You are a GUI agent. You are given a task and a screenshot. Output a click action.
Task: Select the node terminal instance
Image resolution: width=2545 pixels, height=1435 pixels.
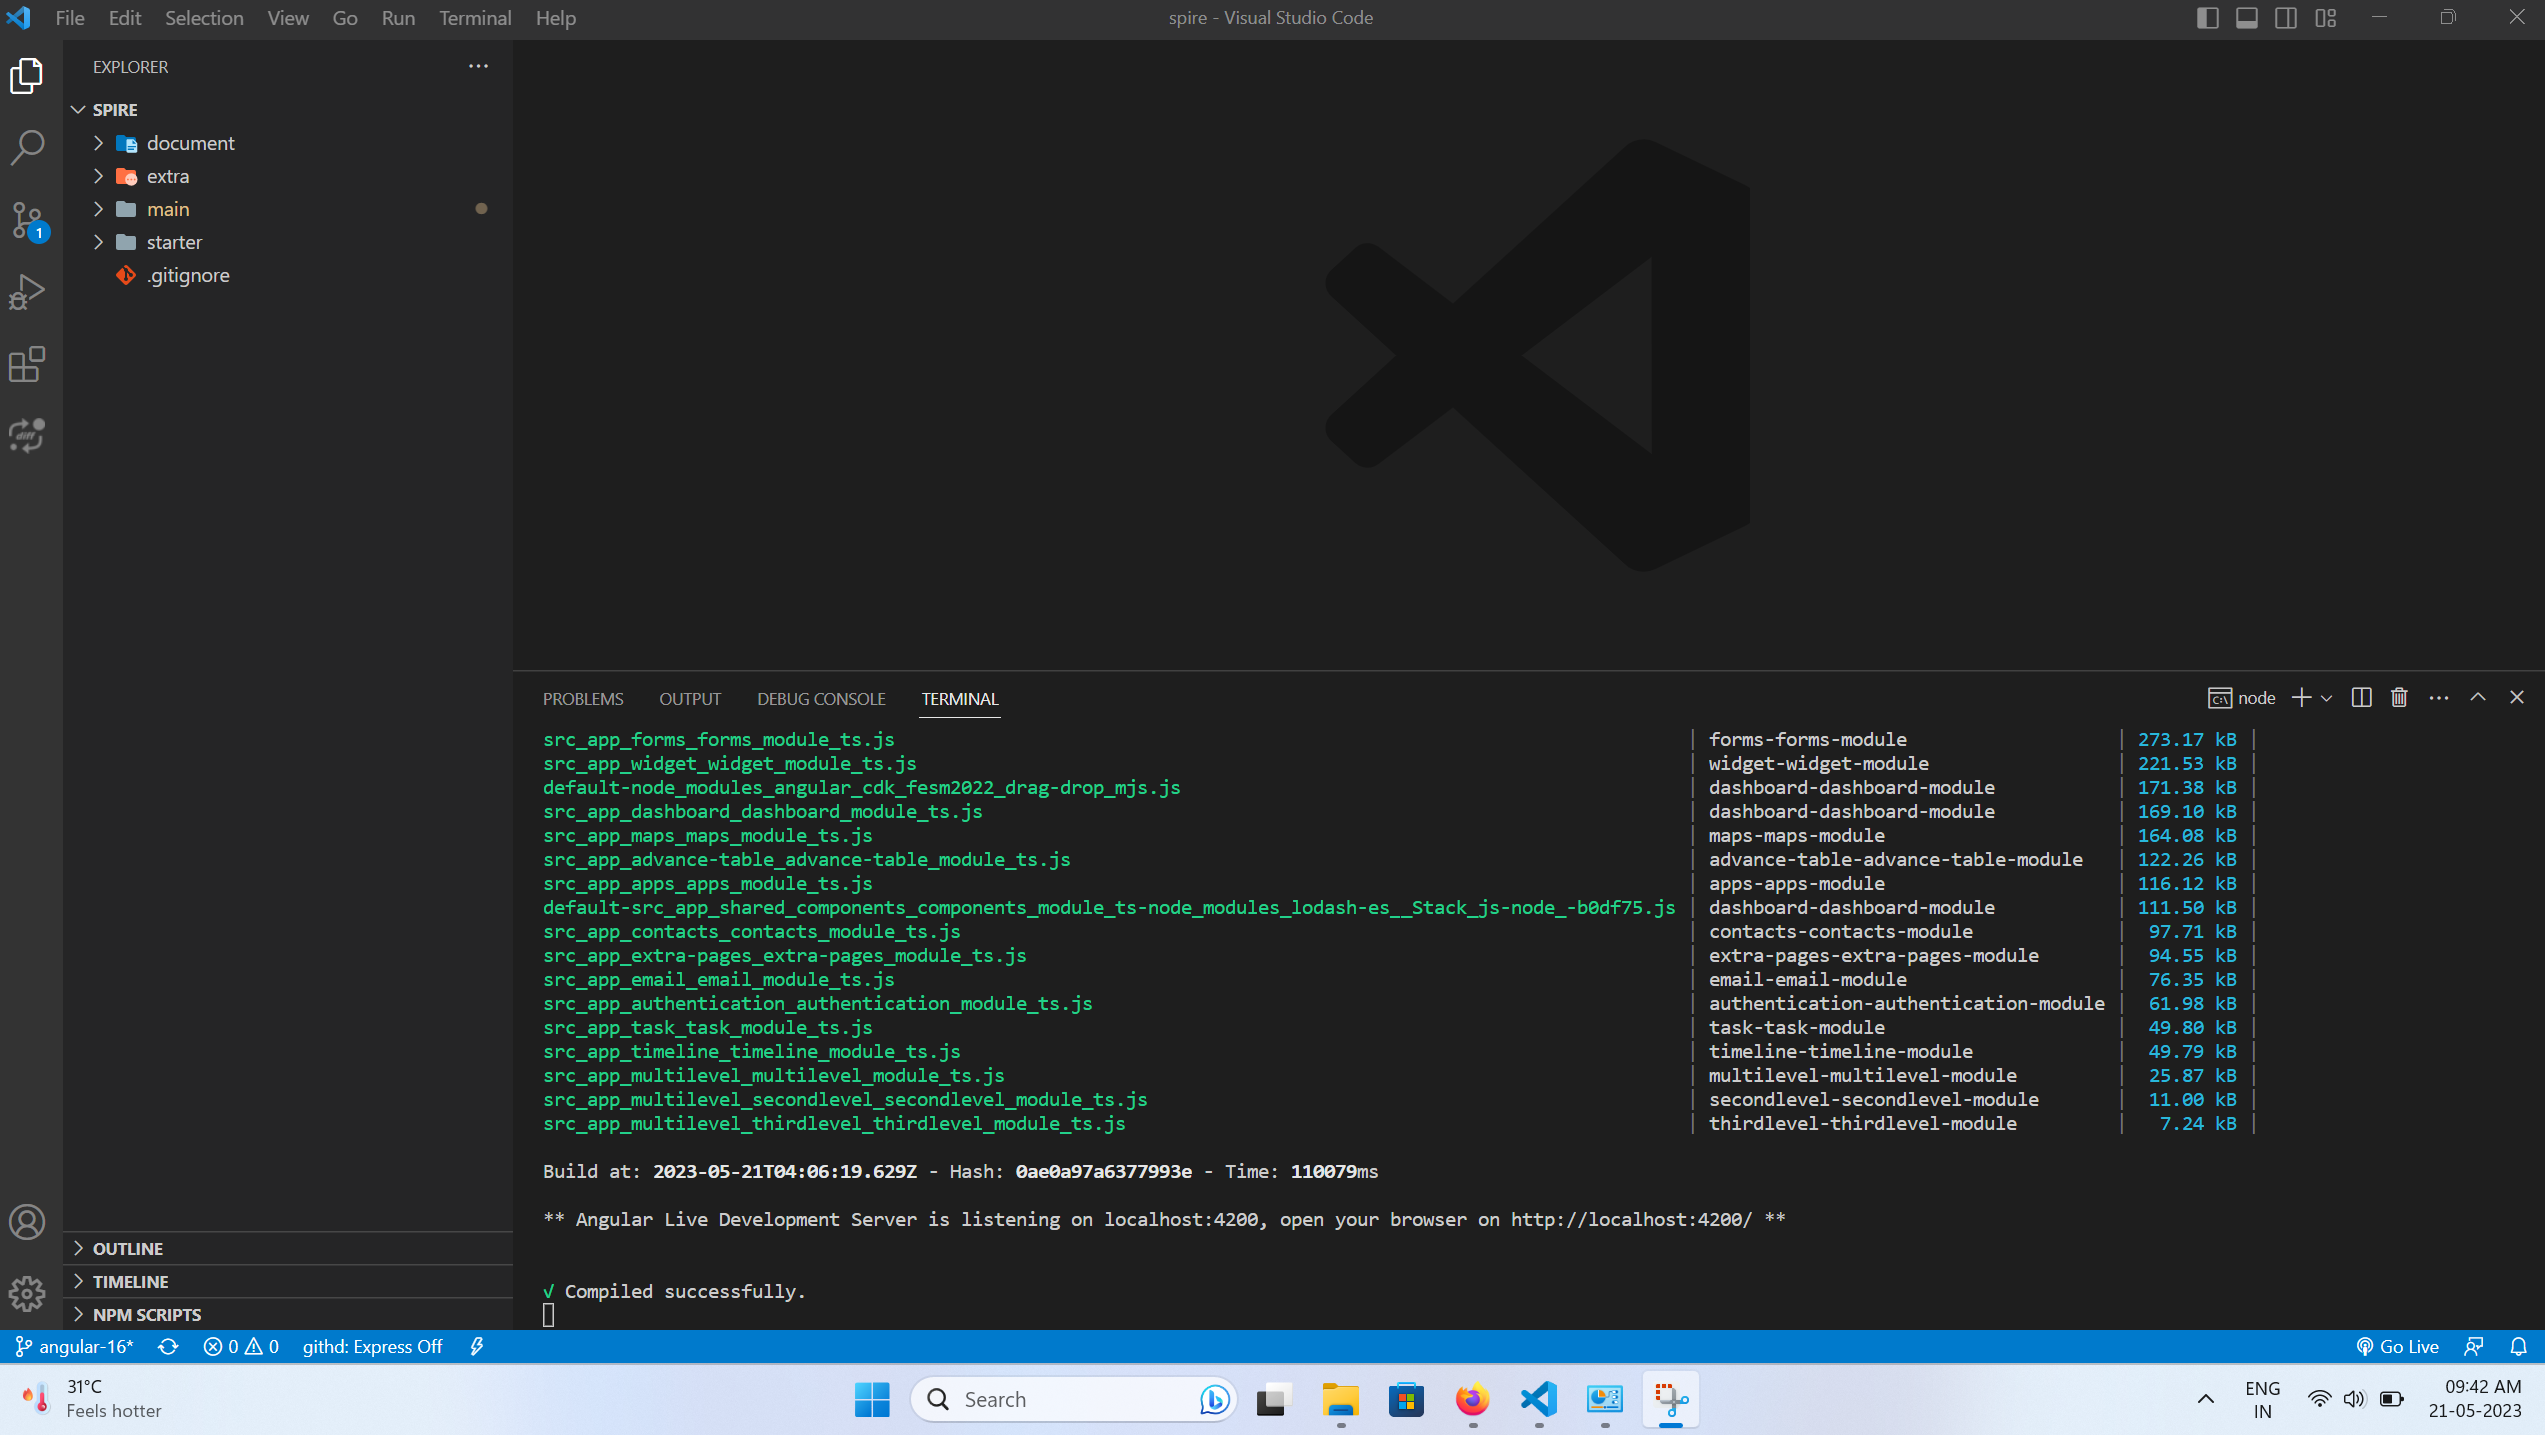tap(2242, 698)
